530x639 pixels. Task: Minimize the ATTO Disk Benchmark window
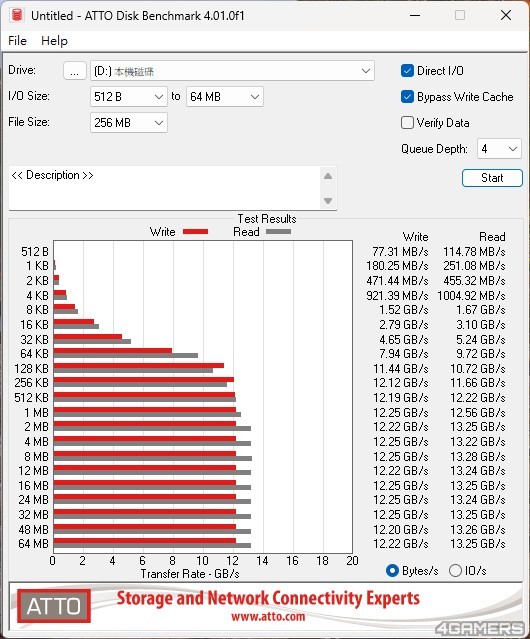(x=415, y=15)
